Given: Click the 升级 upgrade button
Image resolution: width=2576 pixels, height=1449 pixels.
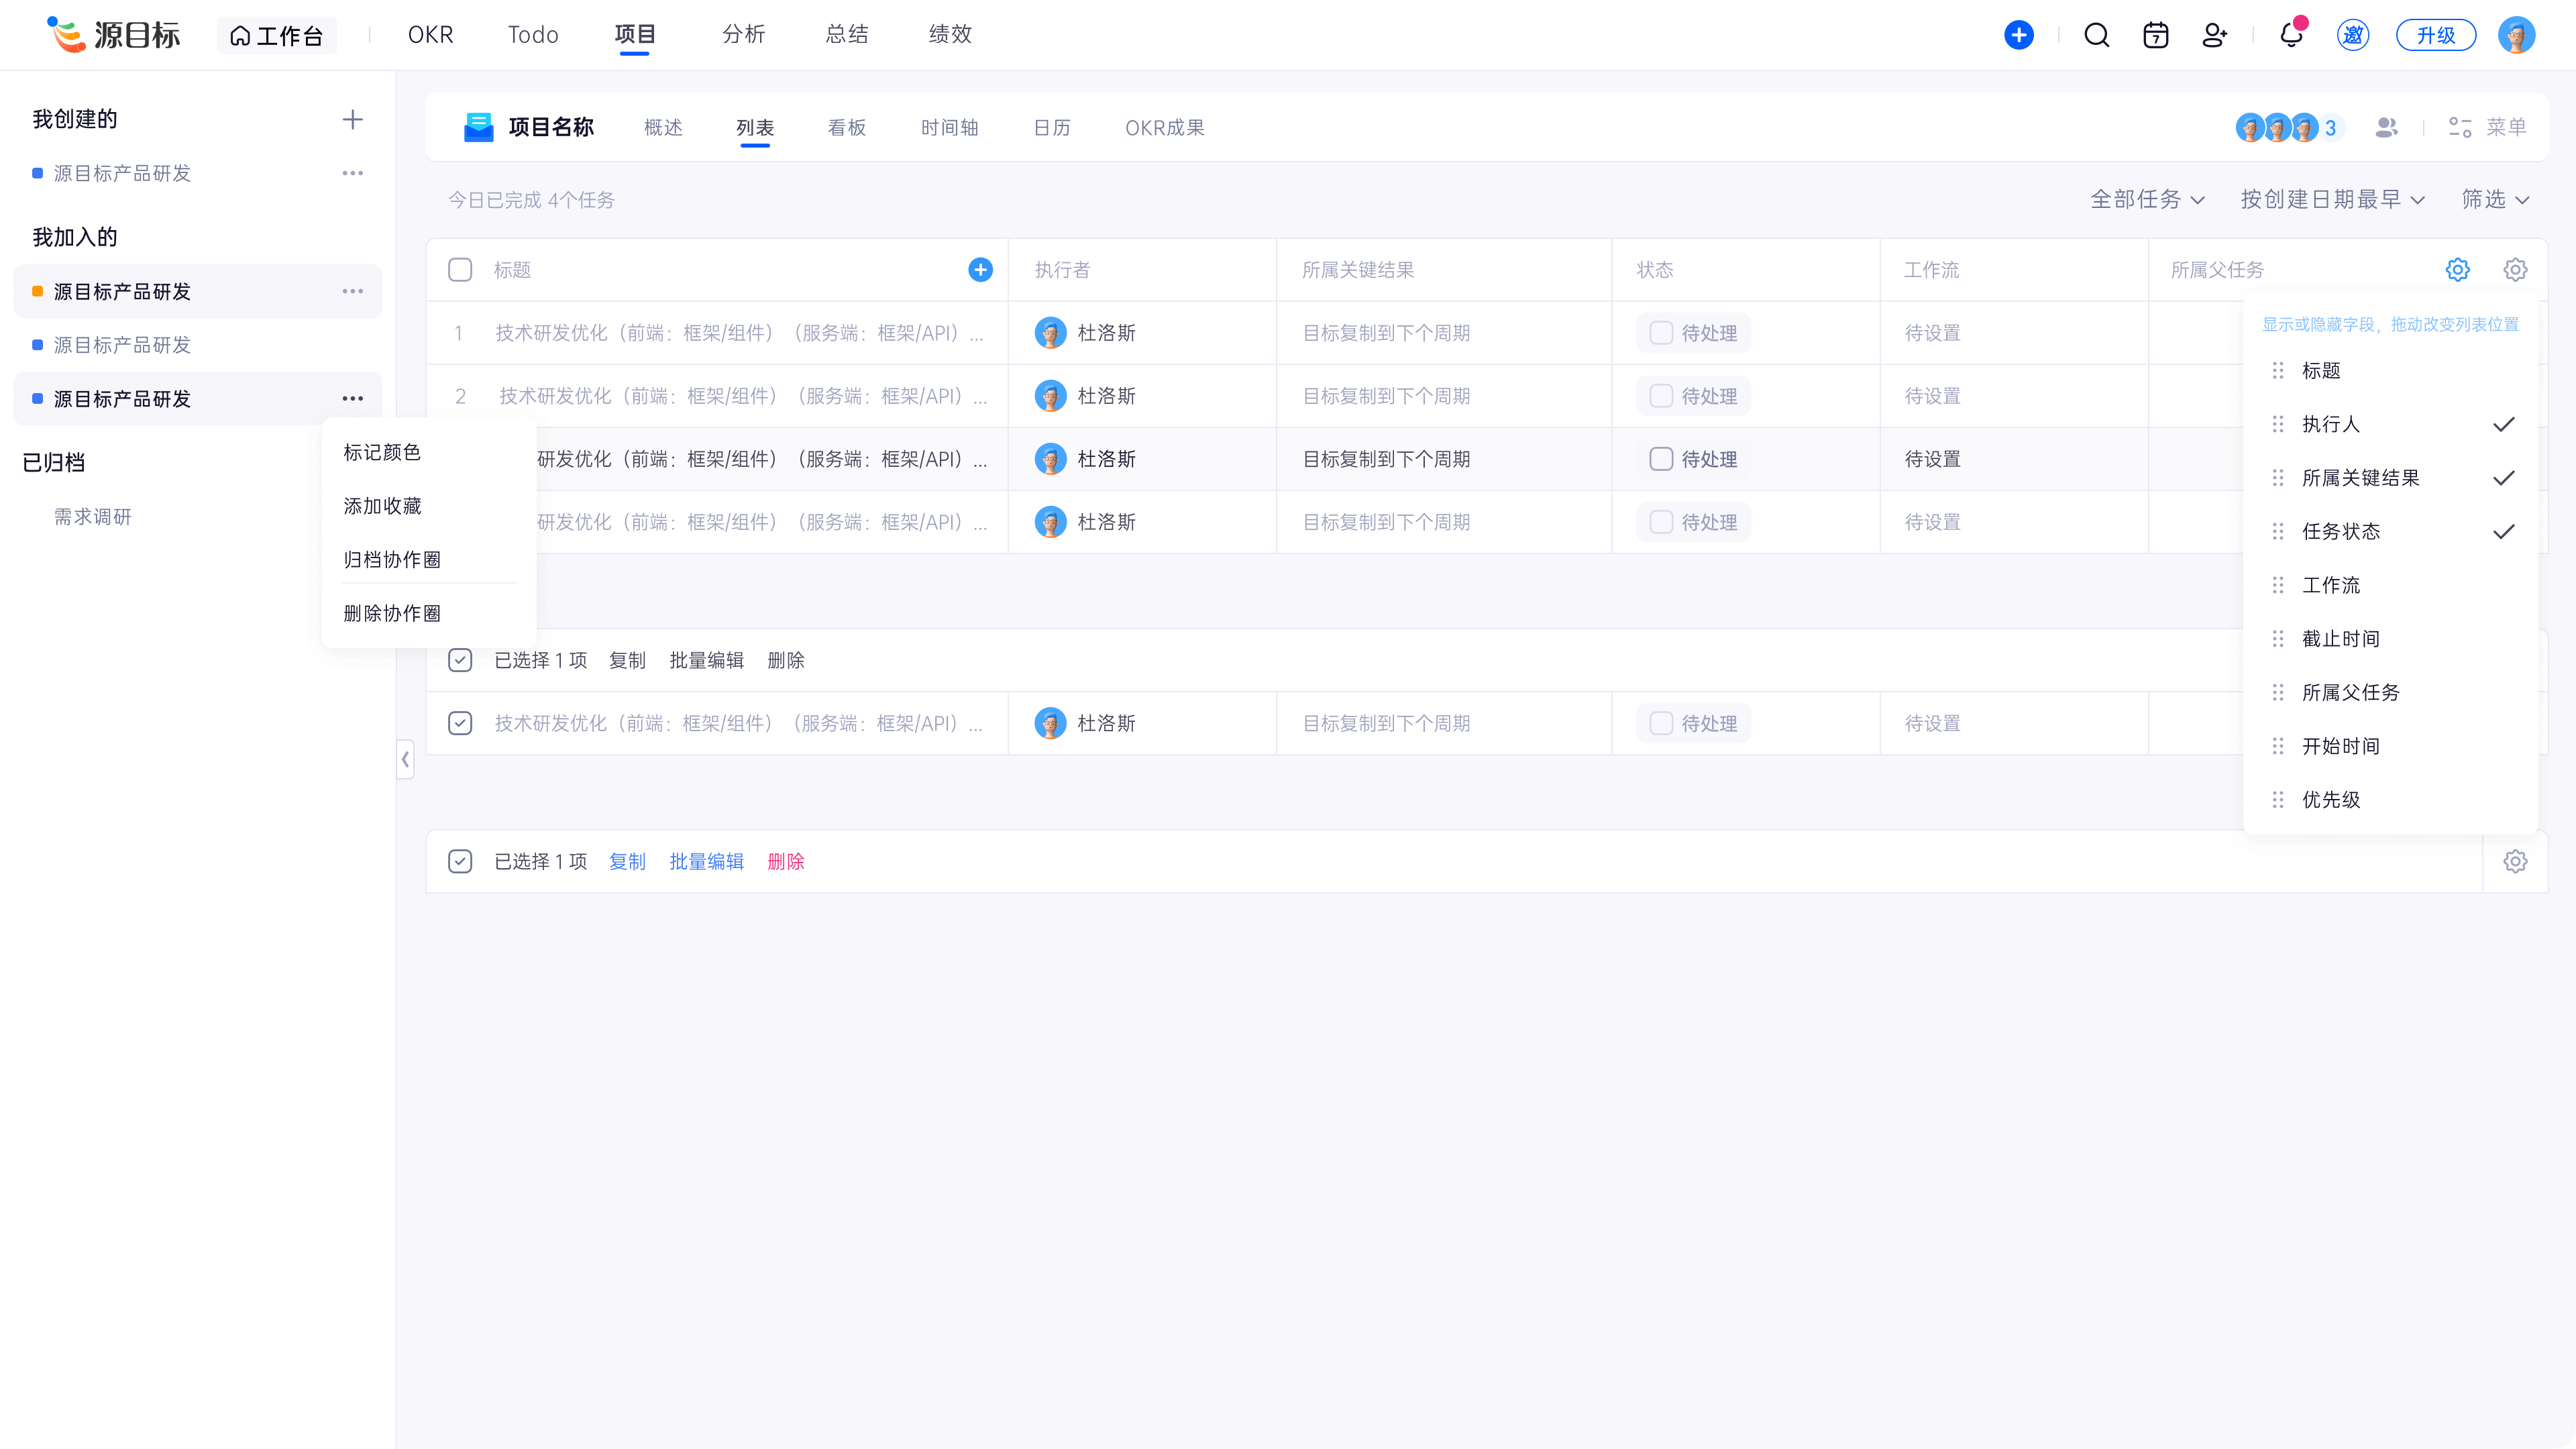Looking at the screenshot, I should (x=2435, y=35).
